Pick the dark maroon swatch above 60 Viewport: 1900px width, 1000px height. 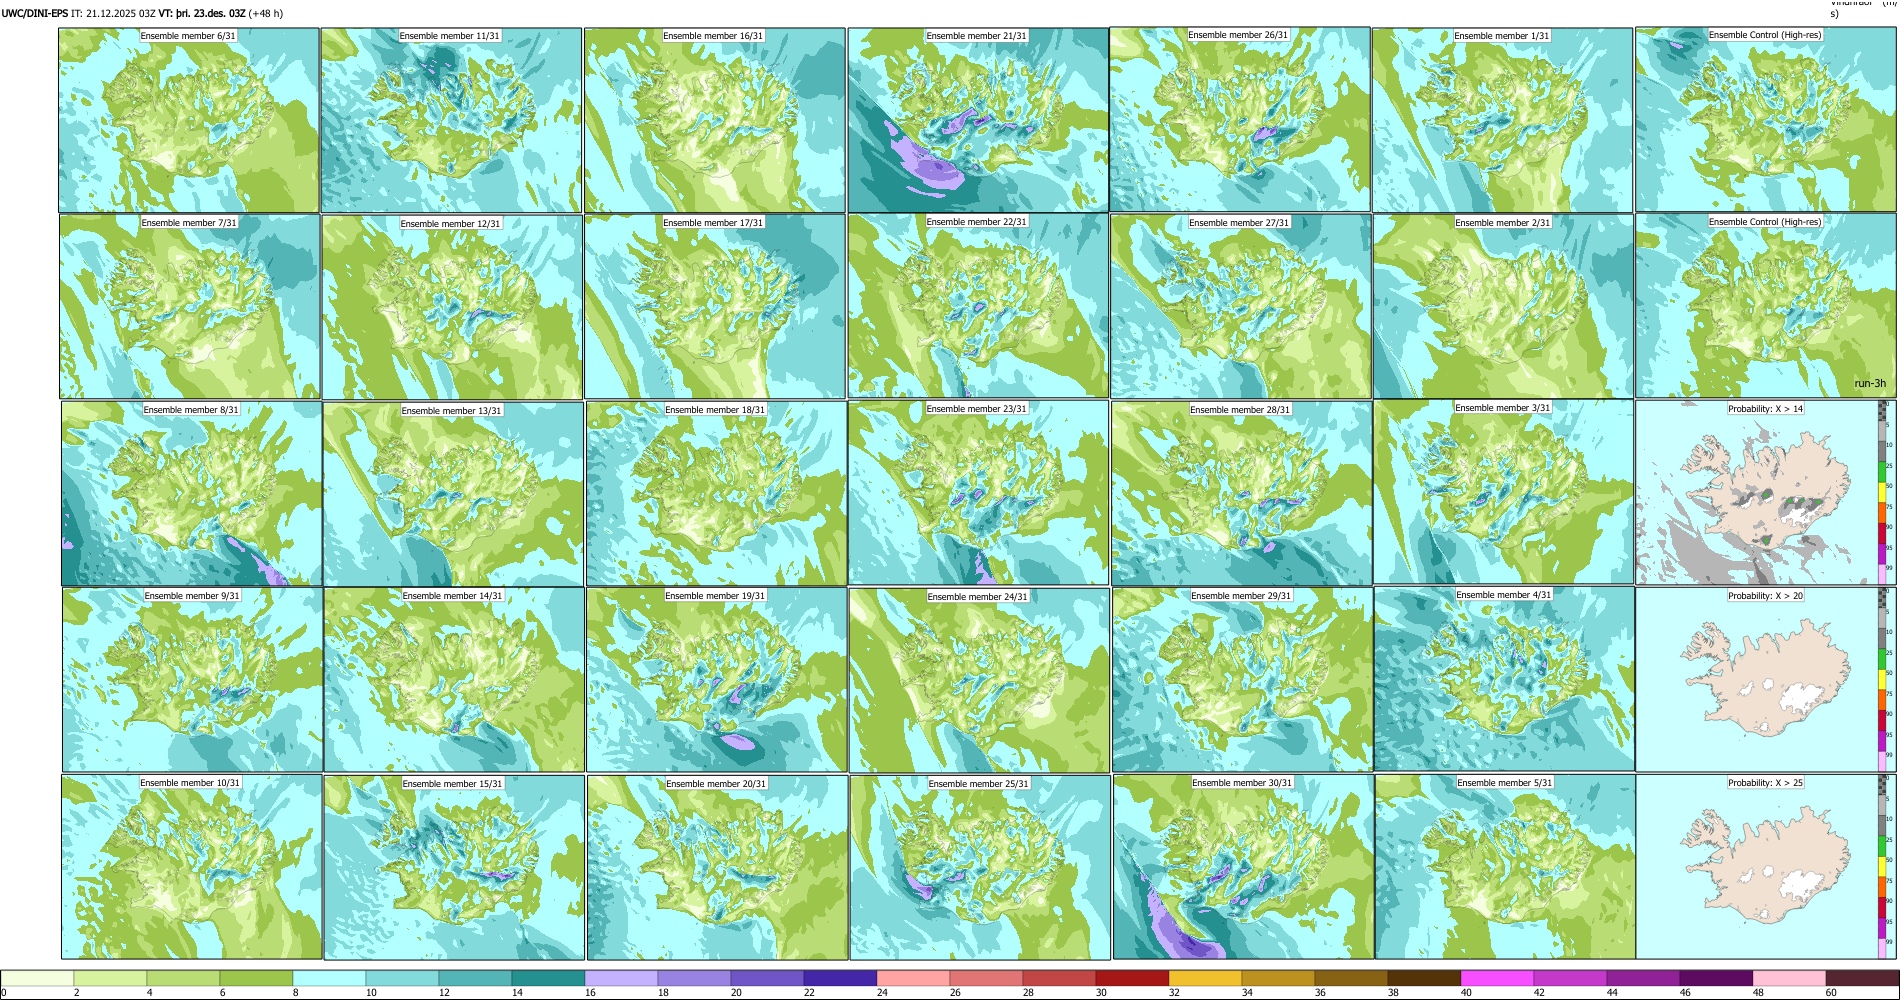point(1862,978)
